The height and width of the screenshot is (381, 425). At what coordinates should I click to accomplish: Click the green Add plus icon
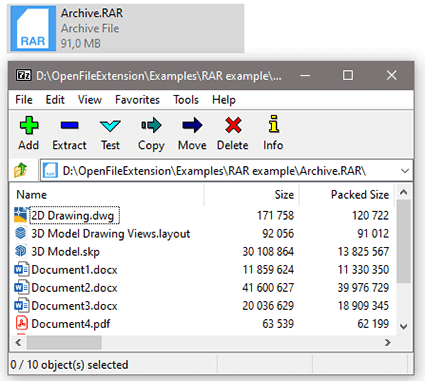29,125
